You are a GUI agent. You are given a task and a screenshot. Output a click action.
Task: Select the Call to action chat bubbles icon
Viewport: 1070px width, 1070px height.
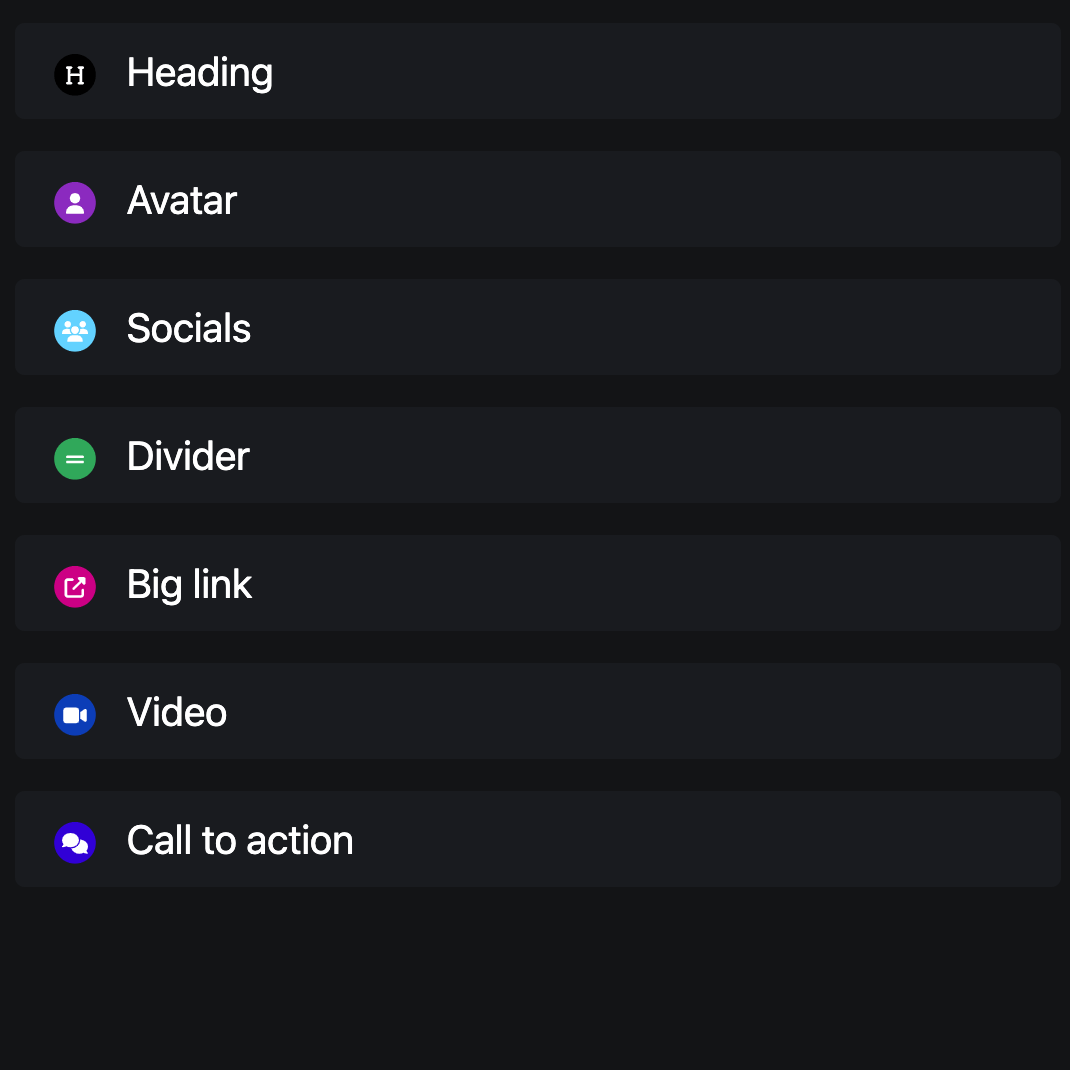click(75, 842)
